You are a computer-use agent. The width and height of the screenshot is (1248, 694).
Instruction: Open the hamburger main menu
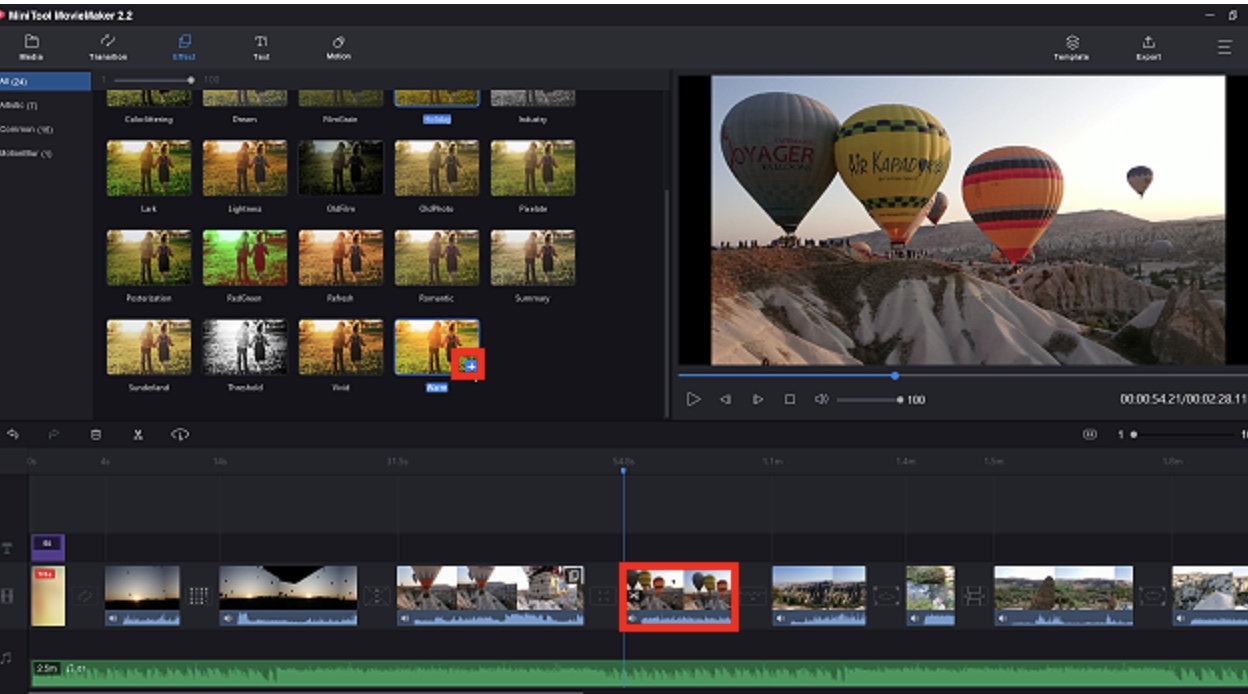click(1224, 47)
